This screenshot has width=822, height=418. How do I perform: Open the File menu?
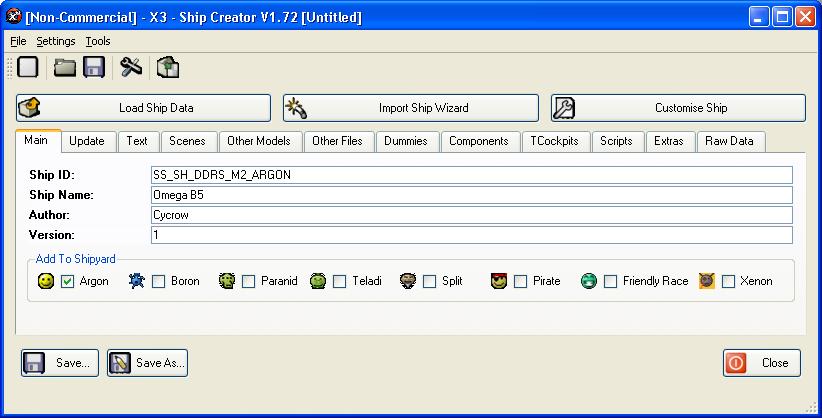click(18, 41)
